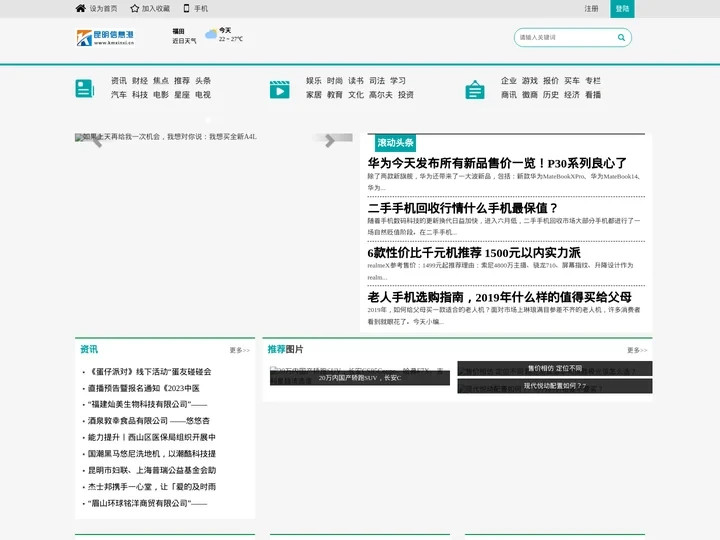
Task: Visit the 教育 section
Action: point(335,95)
